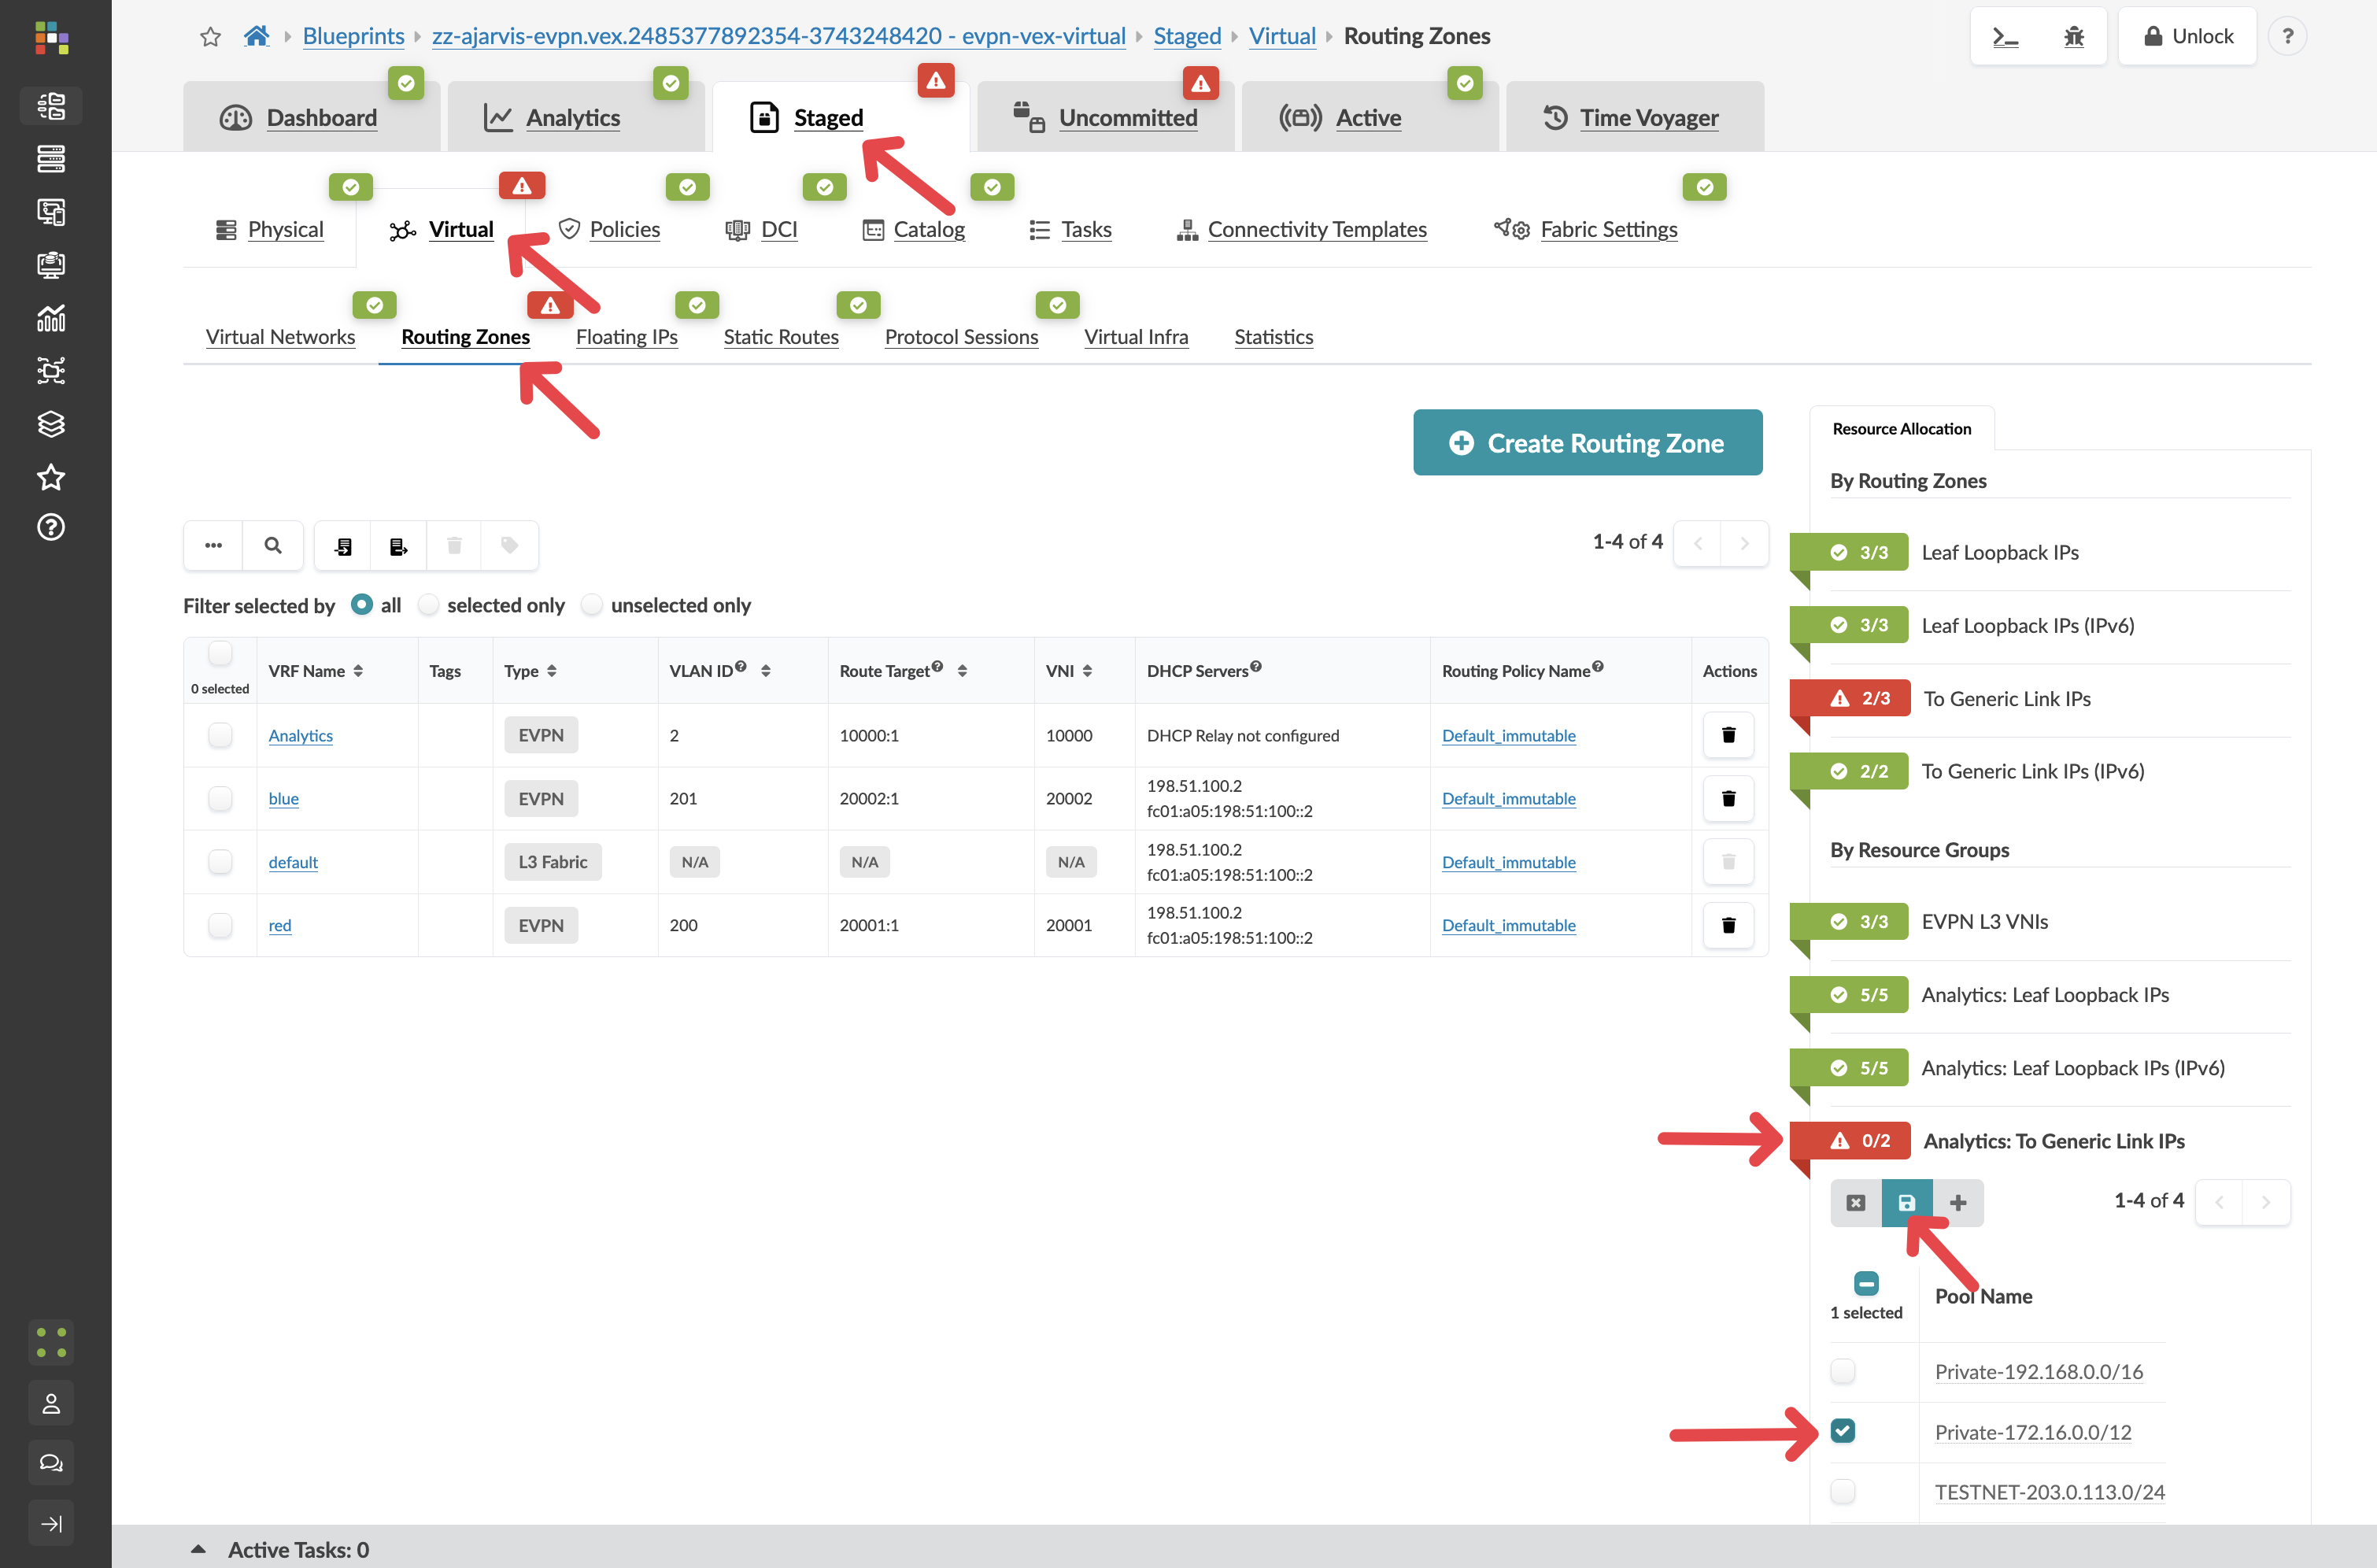Delete the blue routing zone with its trash icon
Viewport: 2377px width, 1568px height.
1728,798
